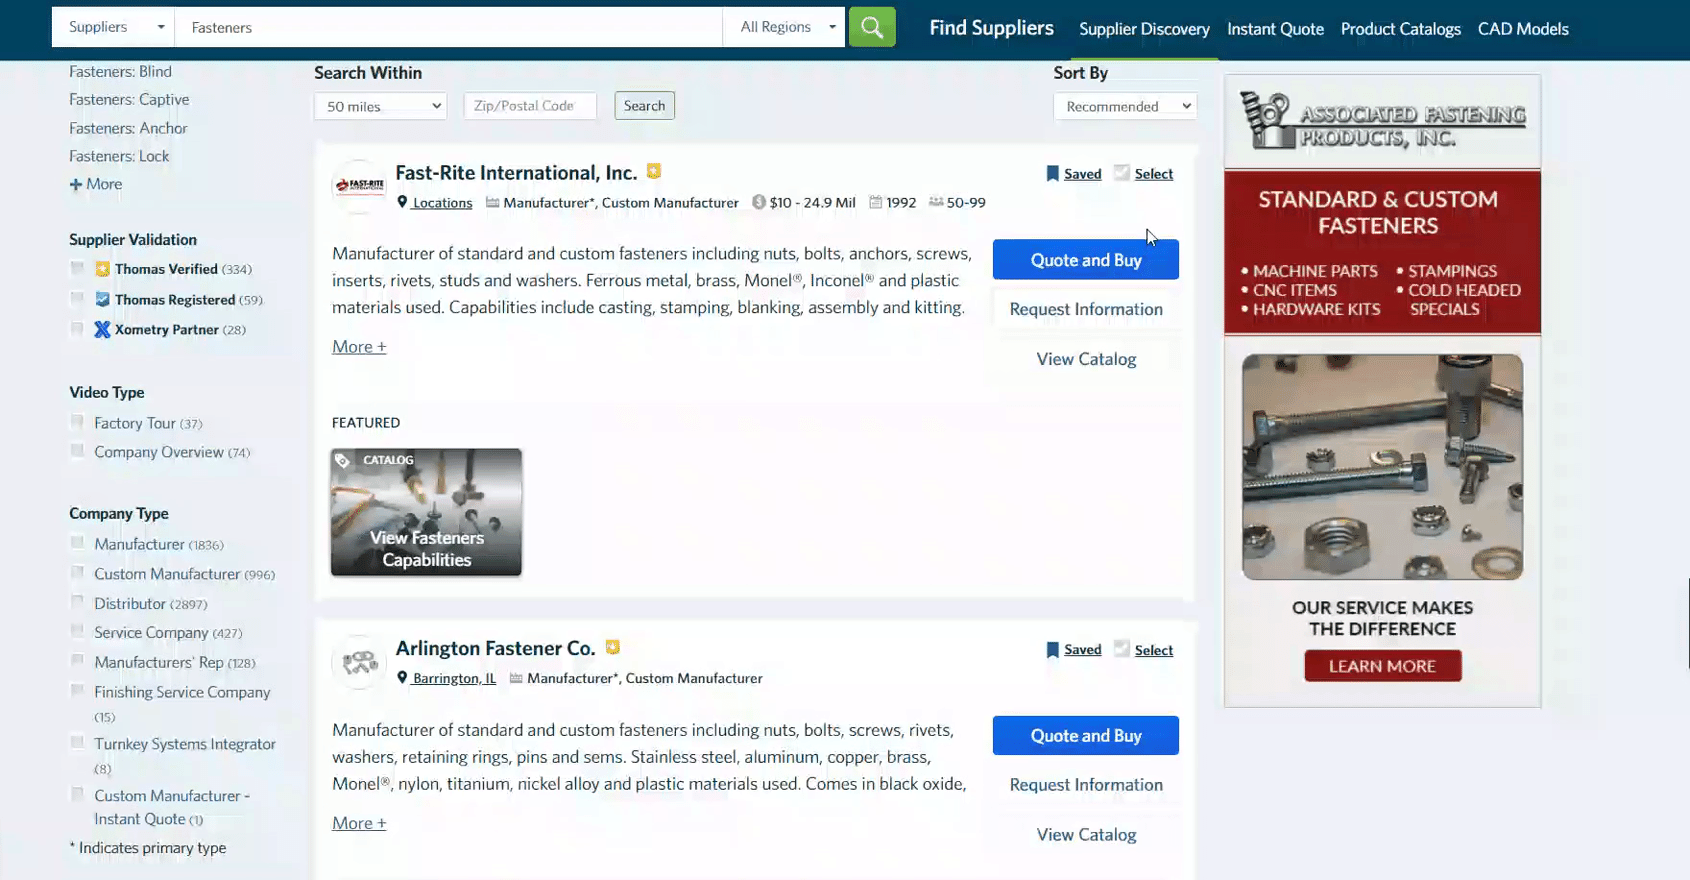This screenshot has width=1690, height=880.
Task: Open the View Fasteners Capabilities catalog thumbnail
Action: (427, 512)
